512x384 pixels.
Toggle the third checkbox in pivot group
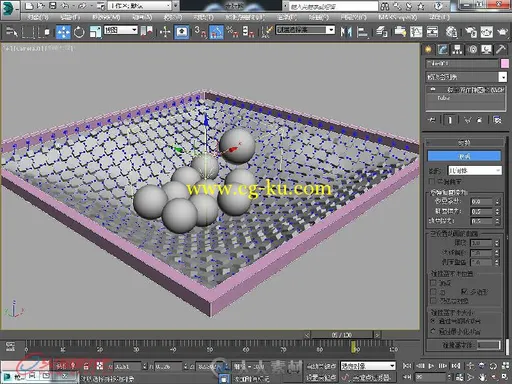point(433,301)
